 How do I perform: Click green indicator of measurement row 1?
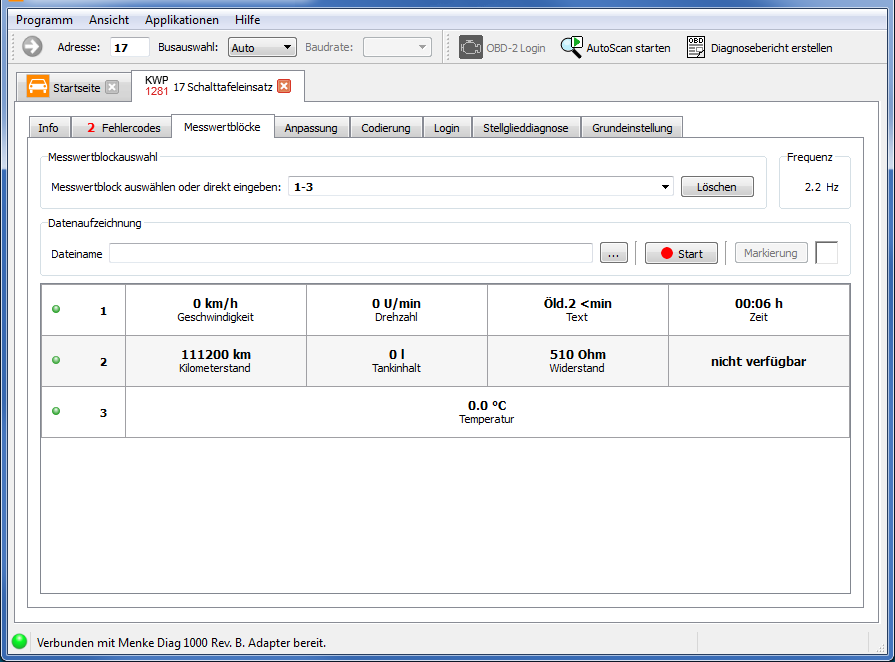[x=56, y=309]
